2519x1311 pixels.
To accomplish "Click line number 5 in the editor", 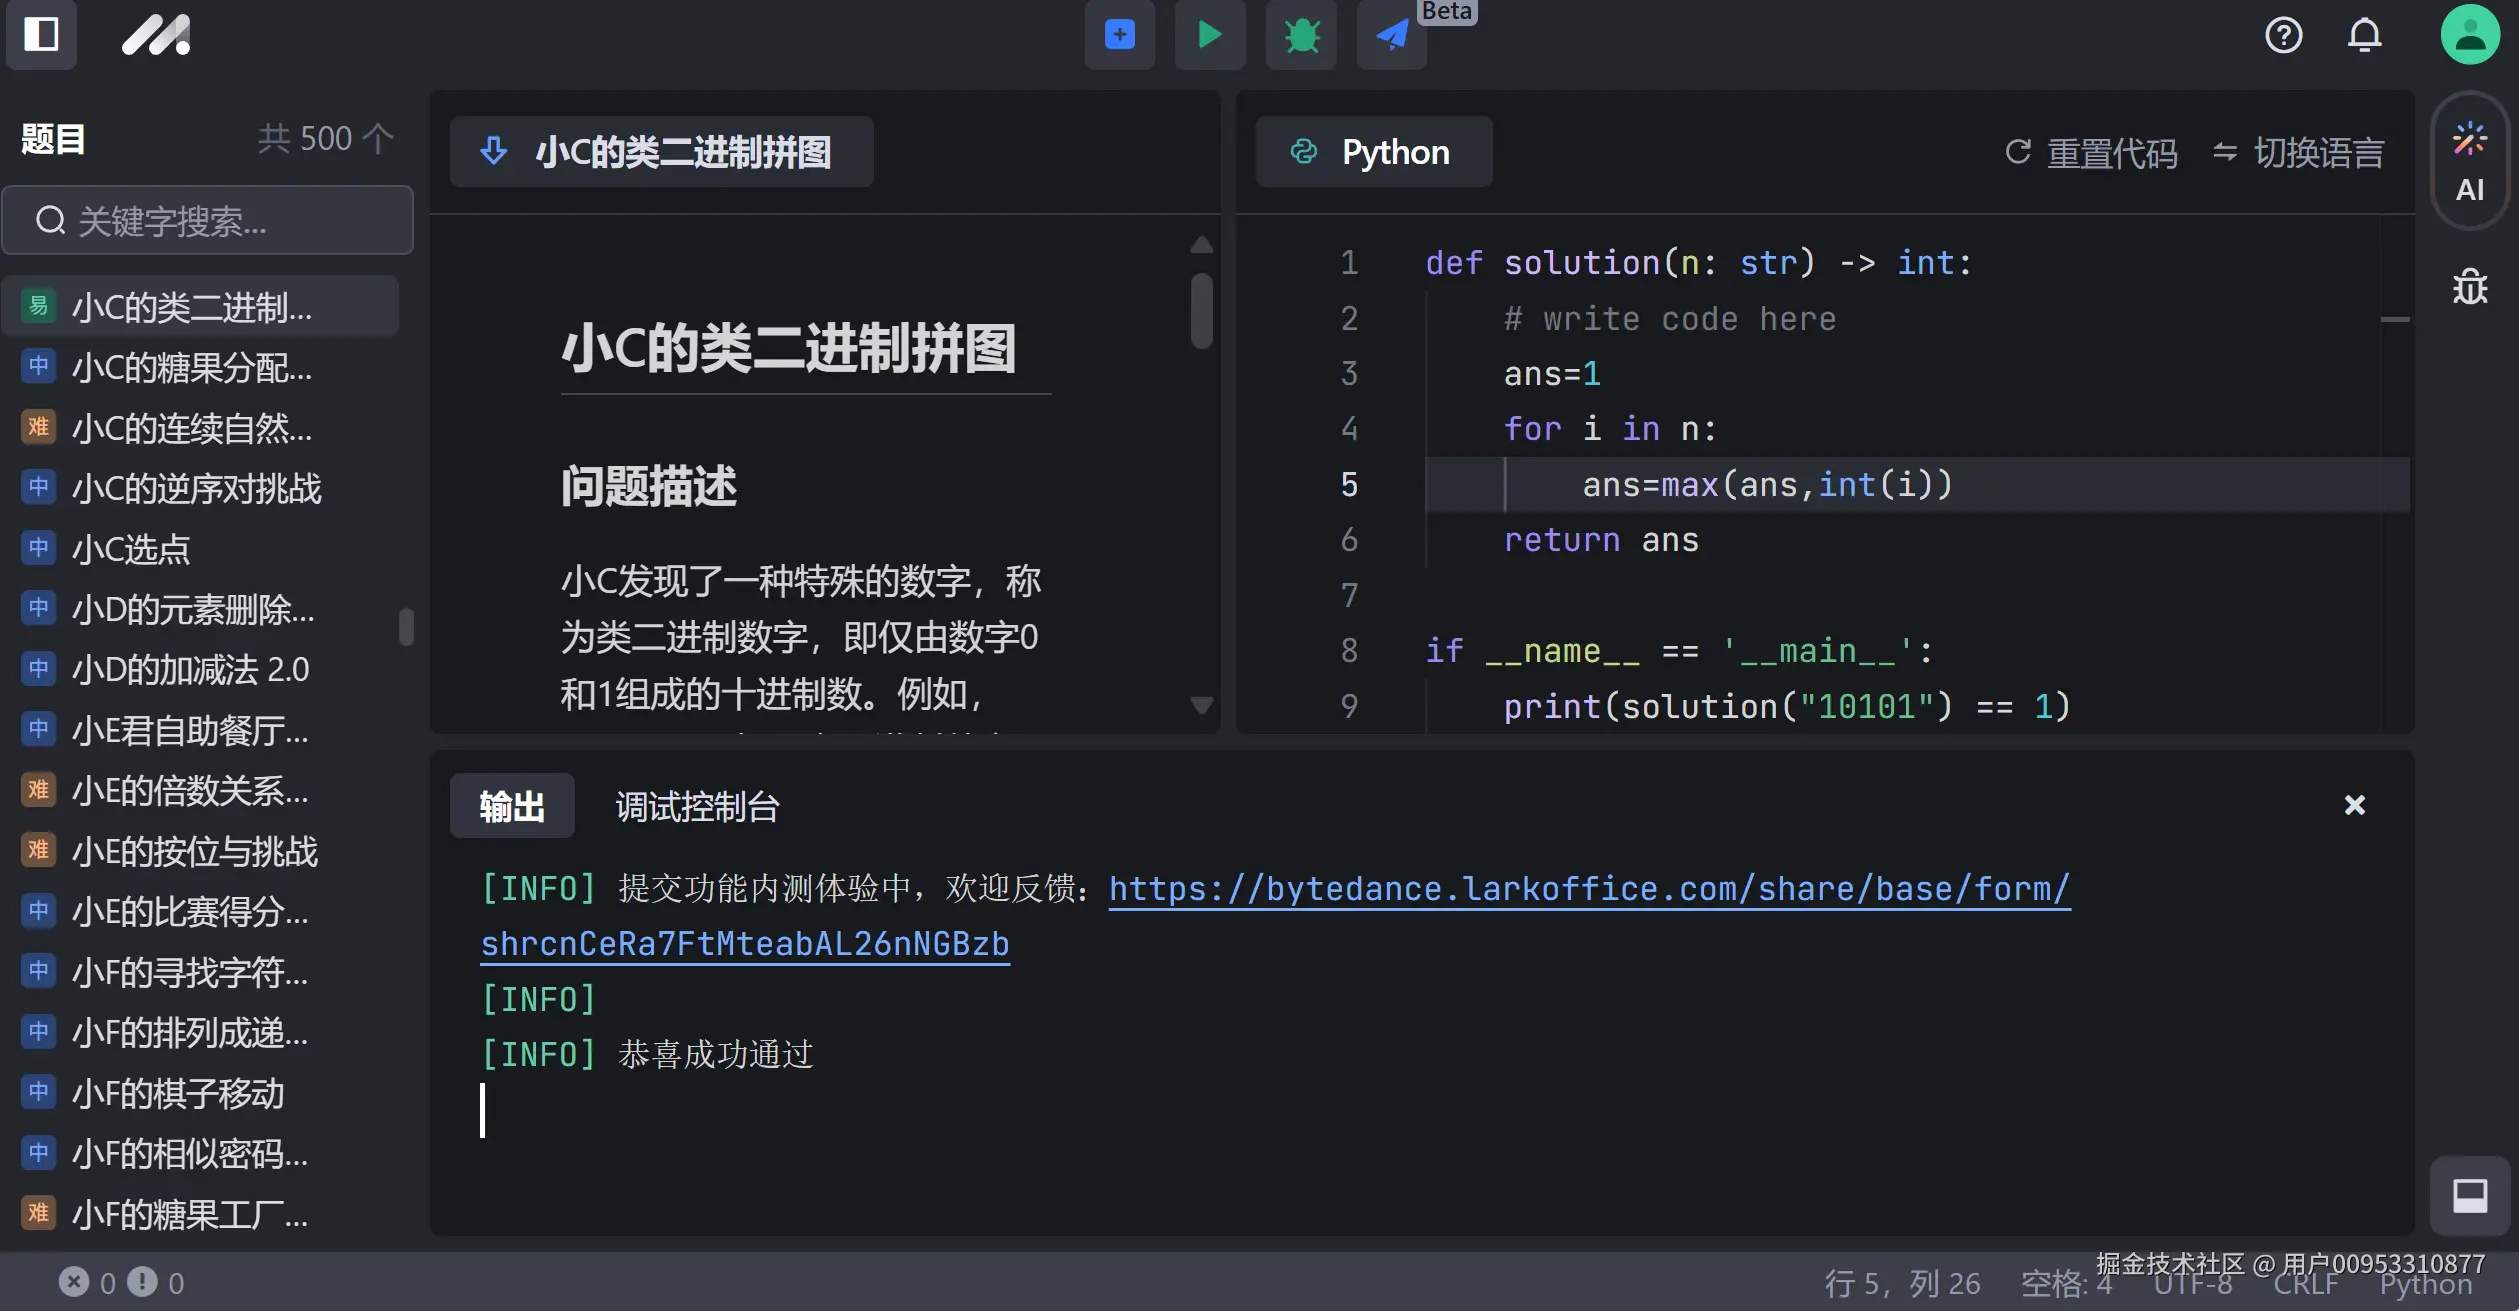I will [1349, 484].
